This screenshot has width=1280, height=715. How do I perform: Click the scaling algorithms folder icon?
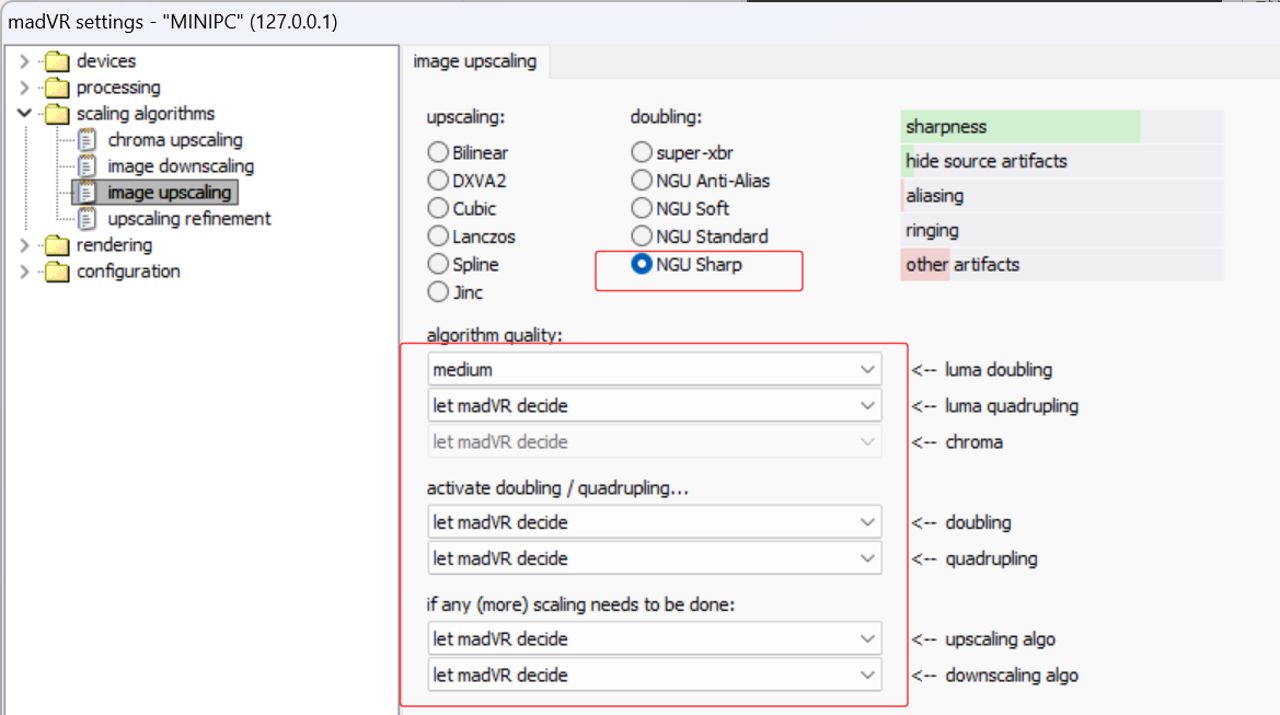(x=59, y=114)
